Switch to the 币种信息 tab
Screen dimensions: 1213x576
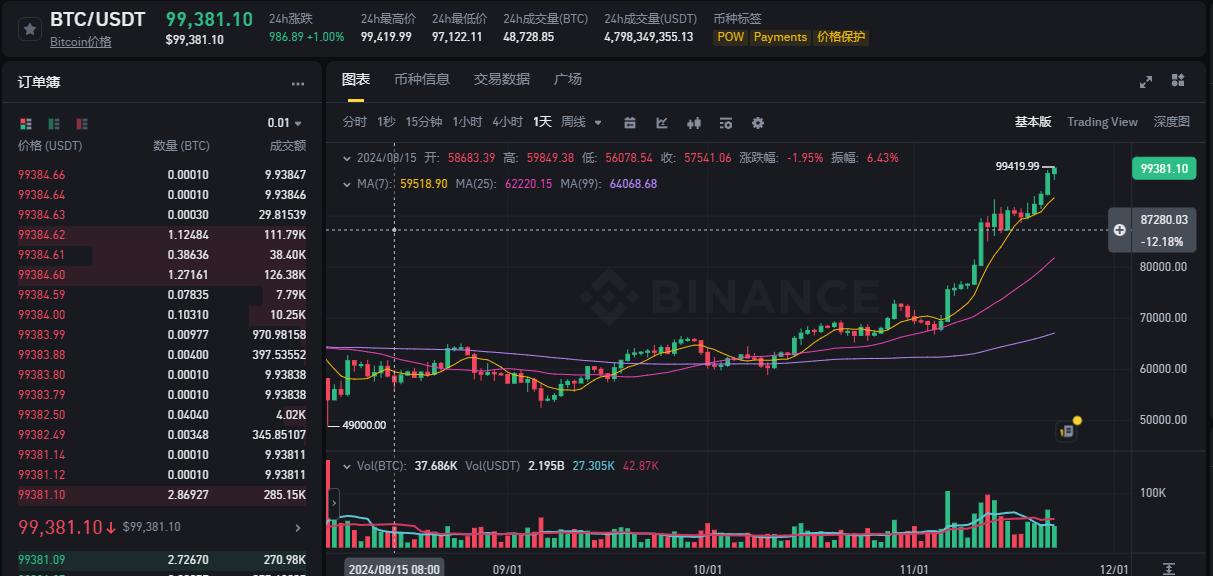422,79
